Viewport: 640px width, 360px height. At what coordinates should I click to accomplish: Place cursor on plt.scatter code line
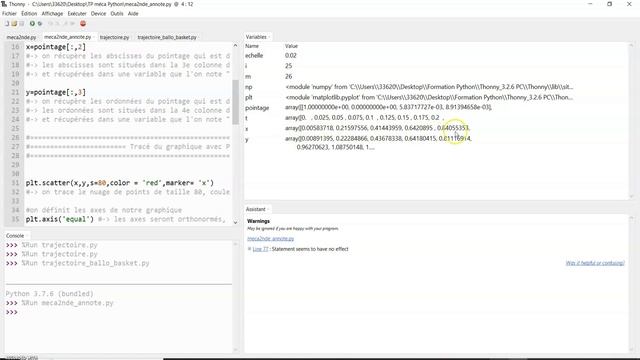(x=120, y=183)
